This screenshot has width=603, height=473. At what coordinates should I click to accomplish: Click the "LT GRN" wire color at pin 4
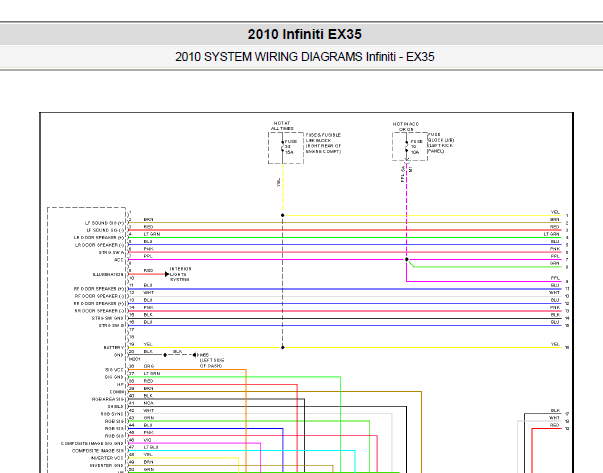tap(152, 234)
